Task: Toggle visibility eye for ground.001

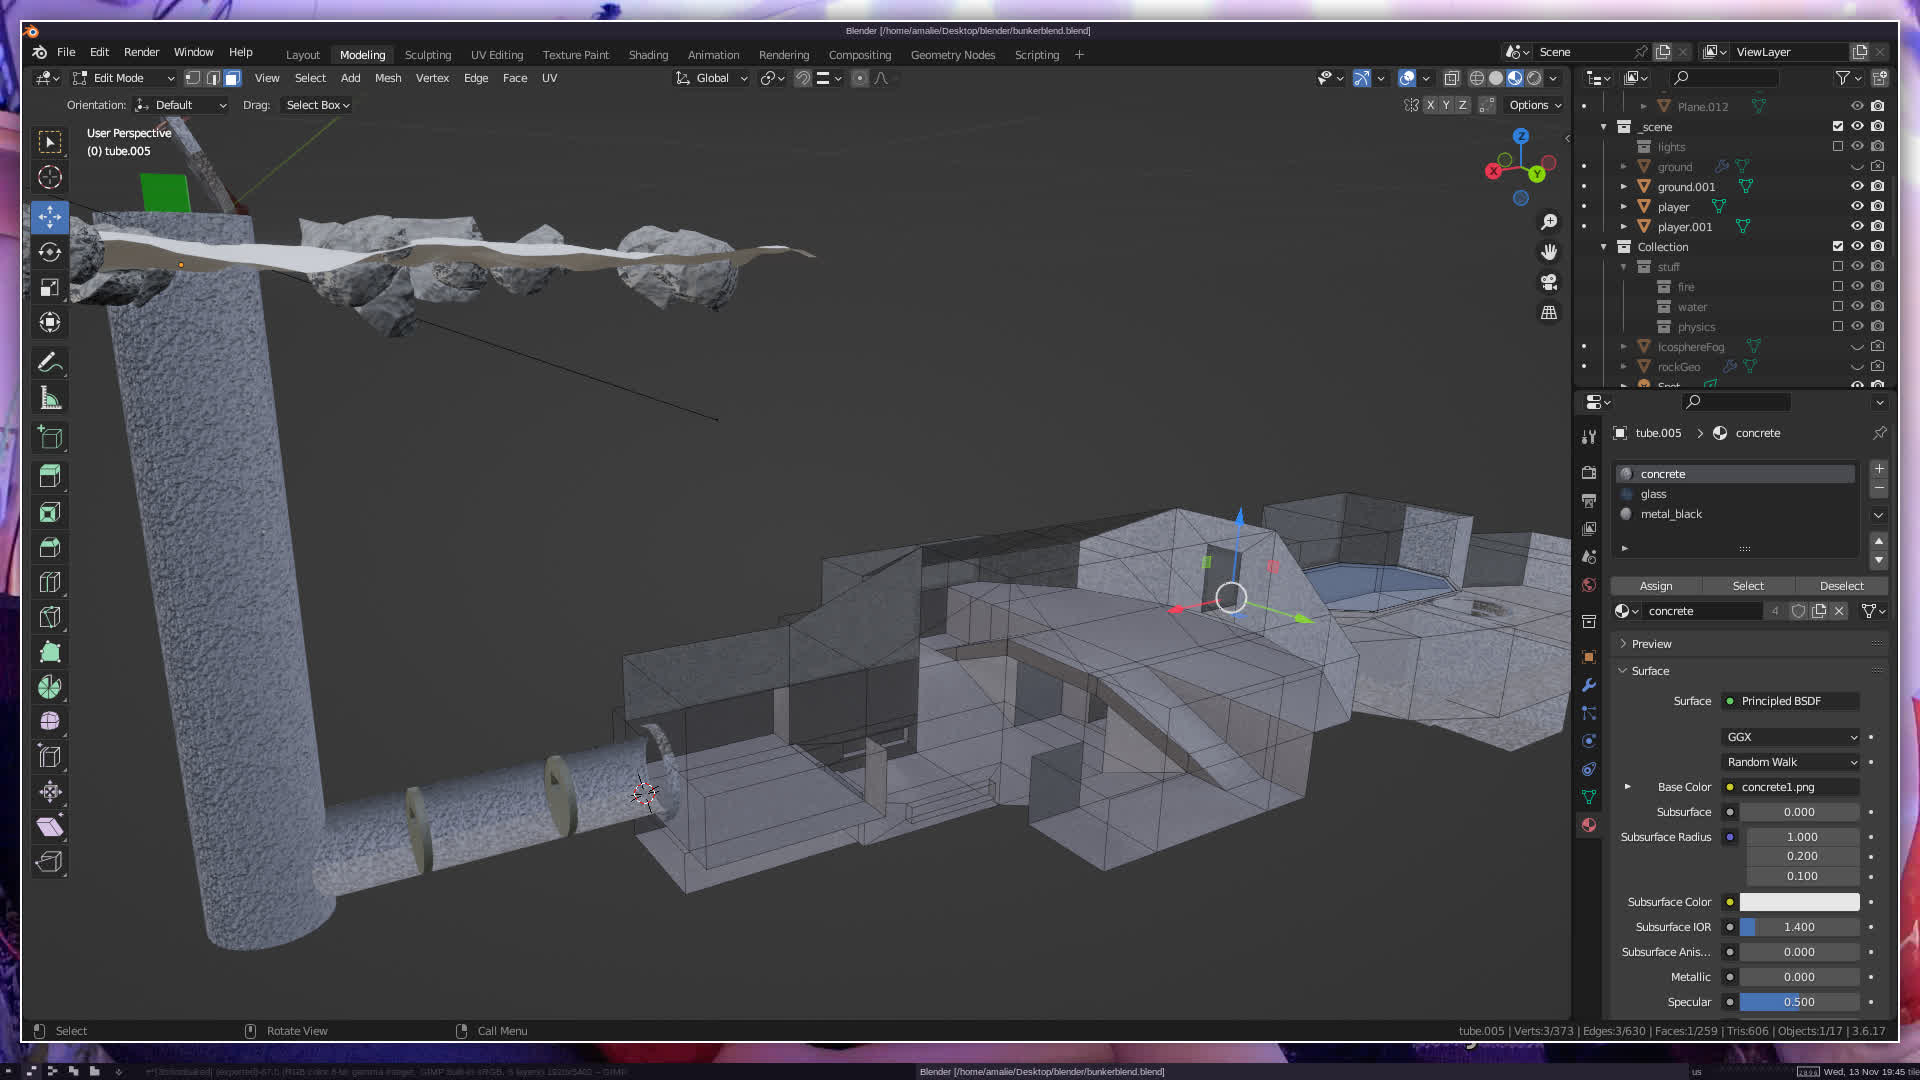Action: (x=1857, y=186)
